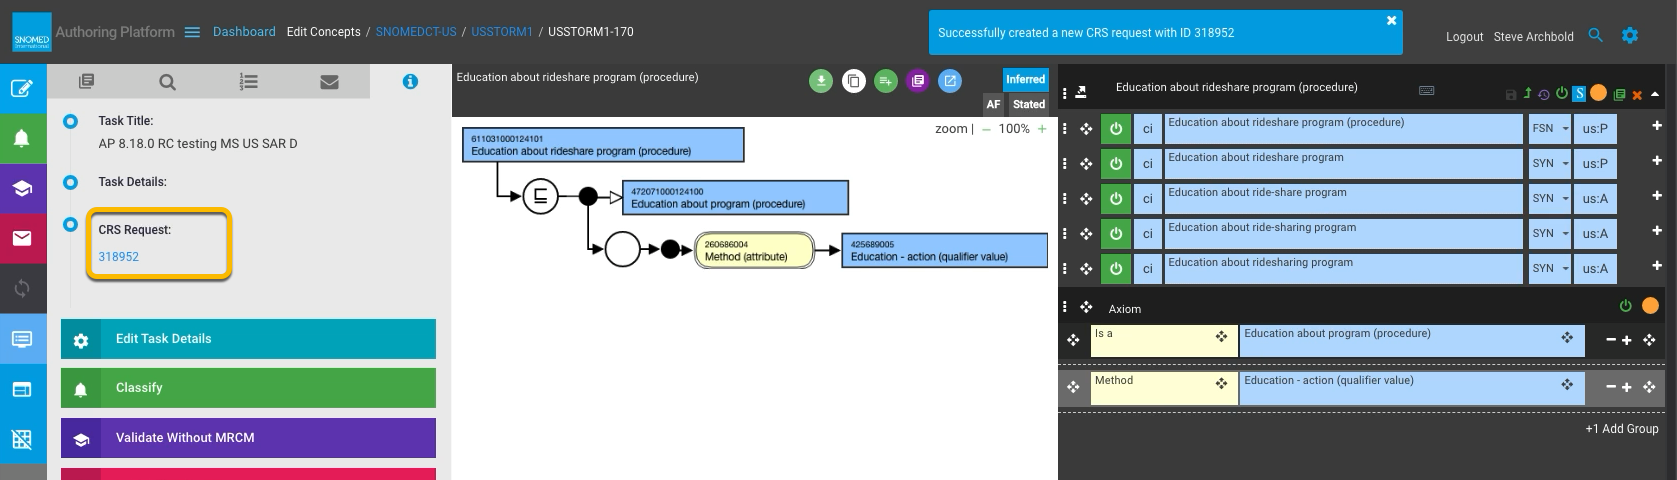This screenshot has width=1677, height=480.
Task: Zoom out the diagram with the minus
Action: pyautogui.click(x=987, y=129)
